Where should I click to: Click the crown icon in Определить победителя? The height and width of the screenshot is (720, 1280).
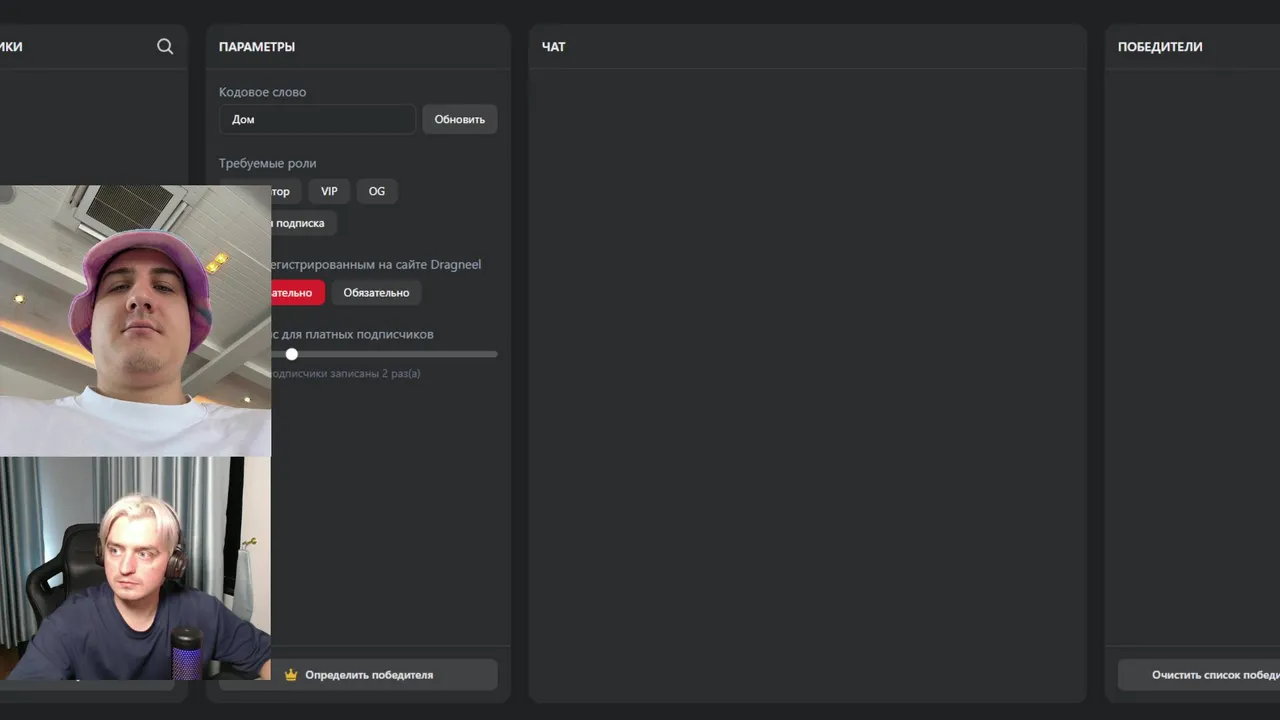point(291,675)
